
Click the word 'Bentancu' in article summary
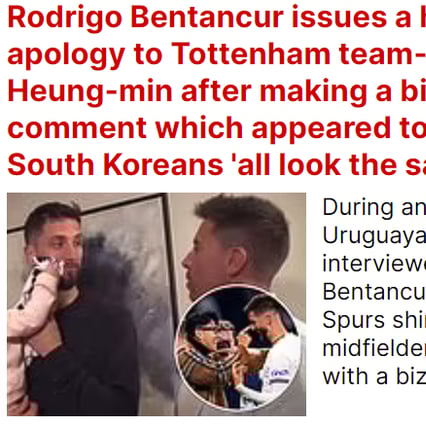pyautogui.click(x=374, y=292)
